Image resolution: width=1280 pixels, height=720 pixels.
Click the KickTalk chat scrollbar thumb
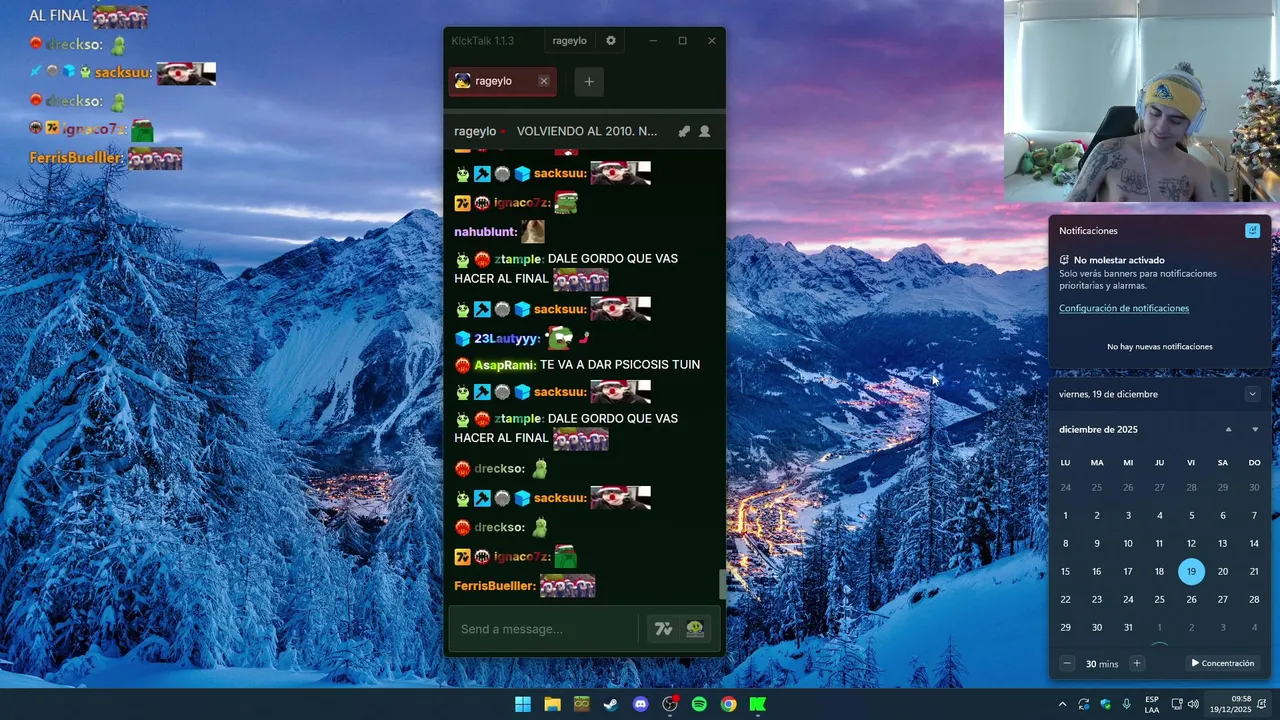coord(722,584)
